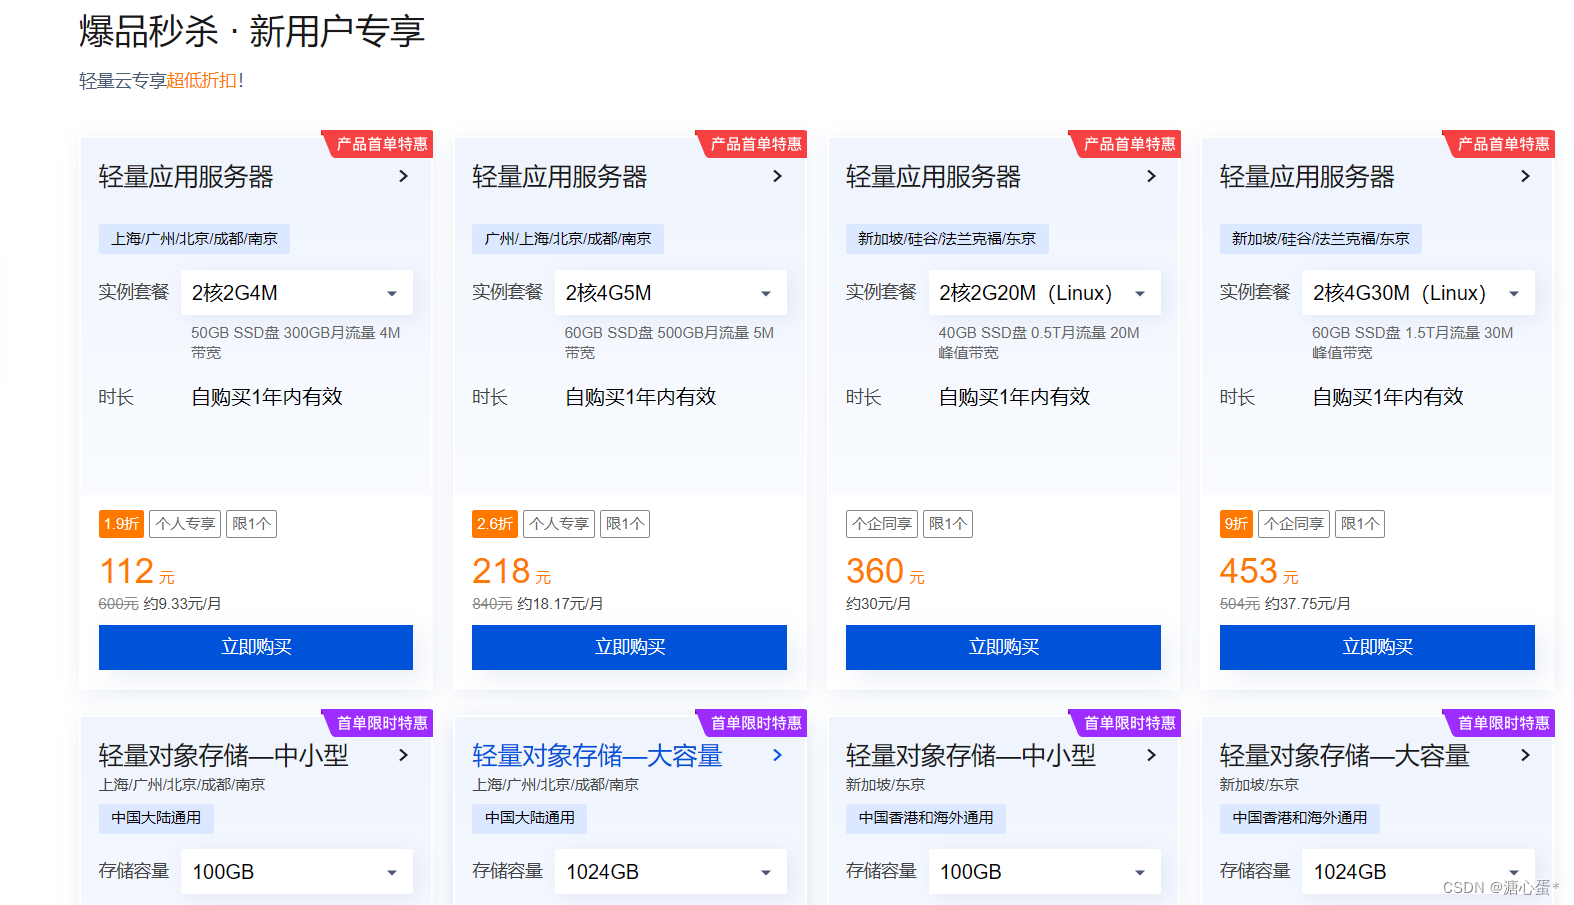Screen dimensions: 1574x905
Task: Click 立即购买 for the 360元 server
Action: click(x=1003, y=647)
